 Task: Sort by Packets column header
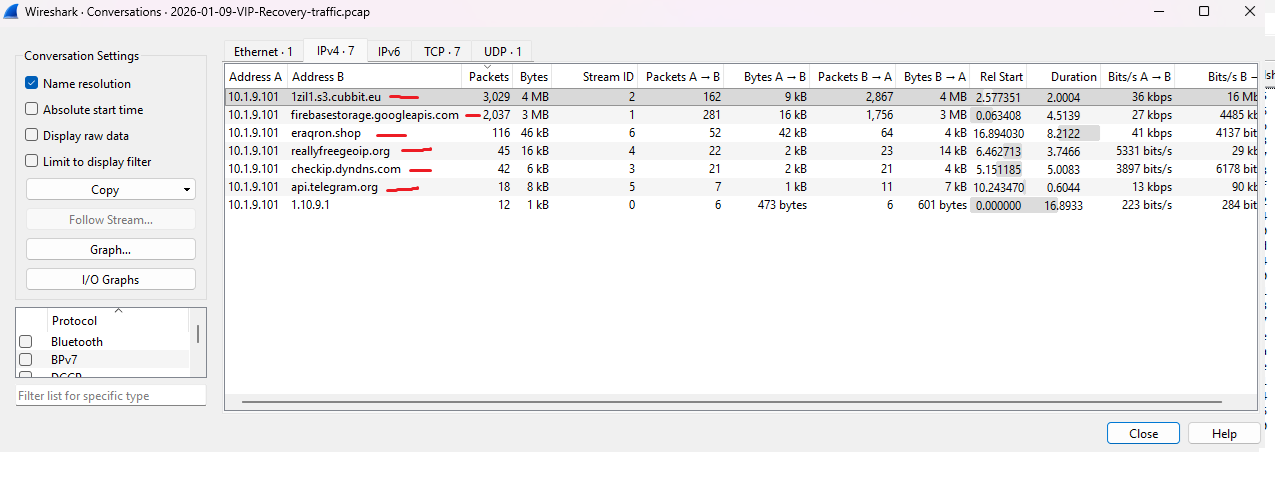488,77
